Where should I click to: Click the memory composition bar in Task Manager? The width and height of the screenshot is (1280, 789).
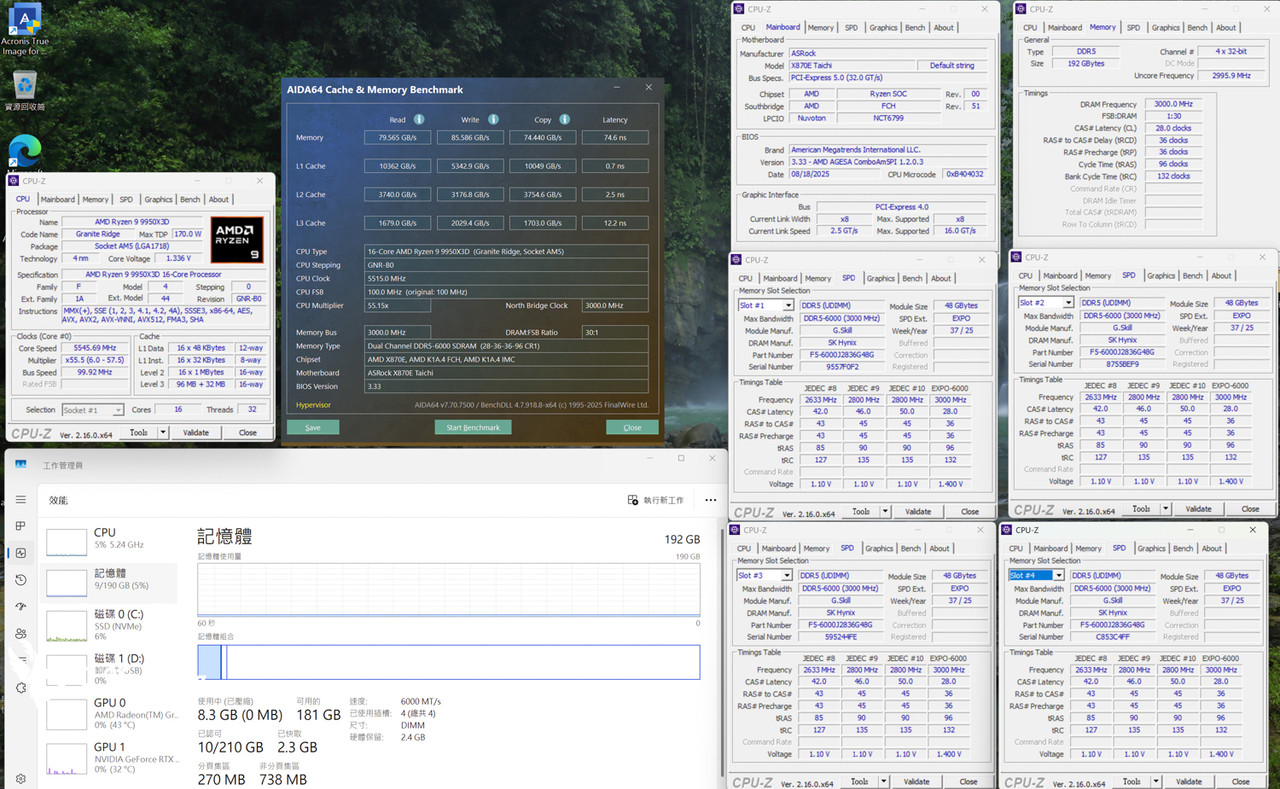click(x=448, y=662)
